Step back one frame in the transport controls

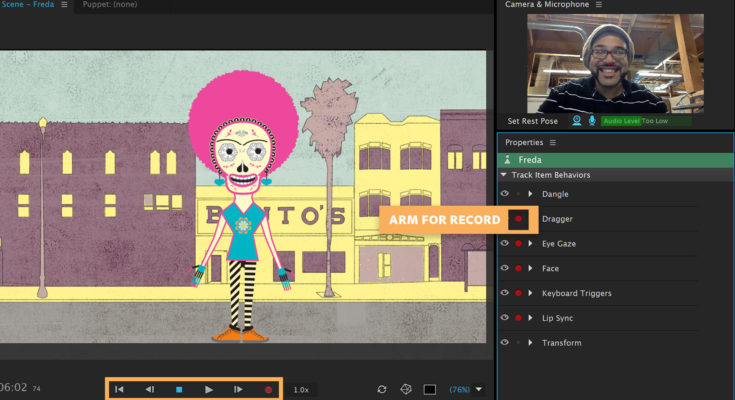[x=150, y=389]
